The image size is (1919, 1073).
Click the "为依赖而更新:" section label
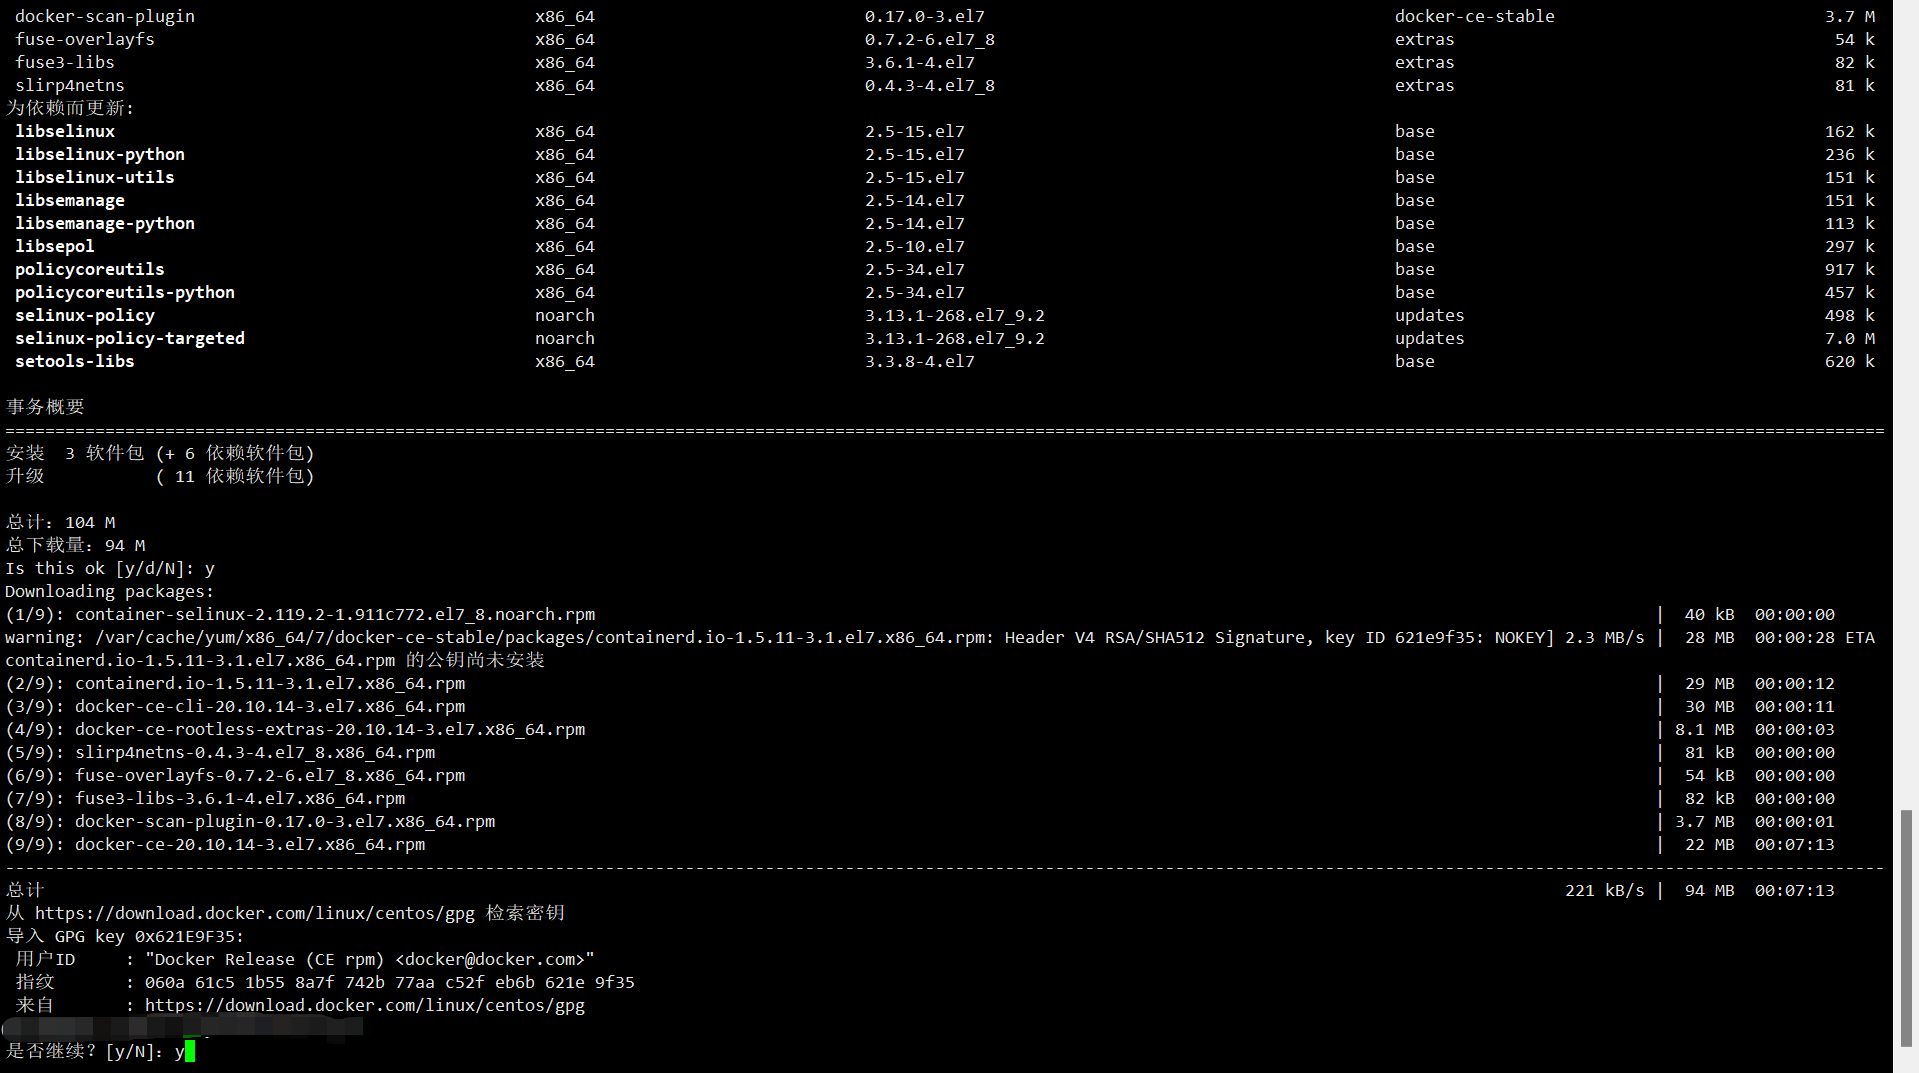[x=70, y=108]
